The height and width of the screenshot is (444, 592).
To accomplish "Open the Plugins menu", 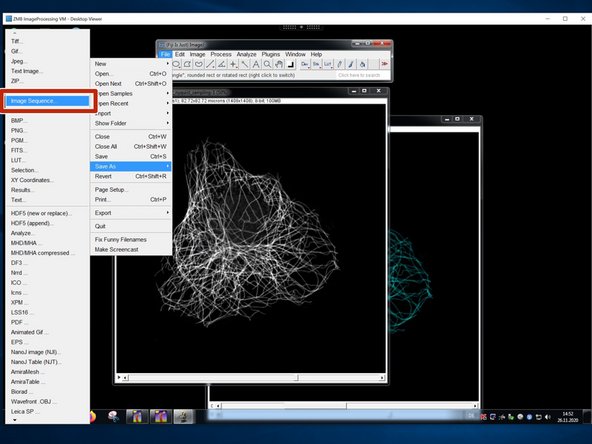I will 271,54.
